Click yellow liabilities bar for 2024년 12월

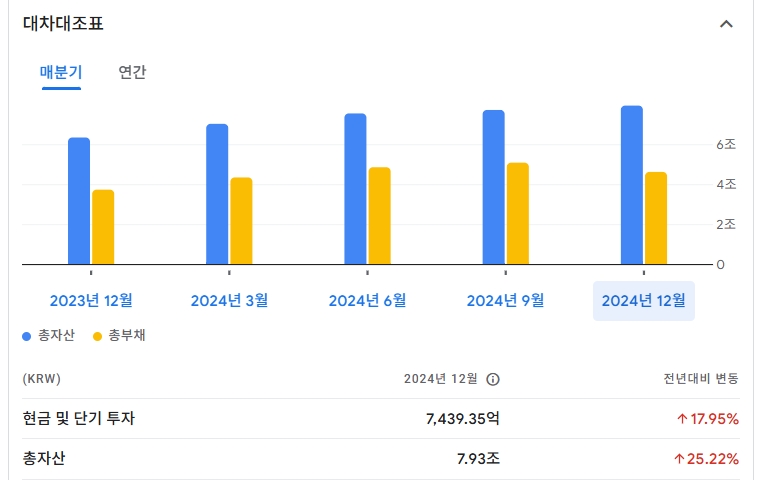point(656,218)
